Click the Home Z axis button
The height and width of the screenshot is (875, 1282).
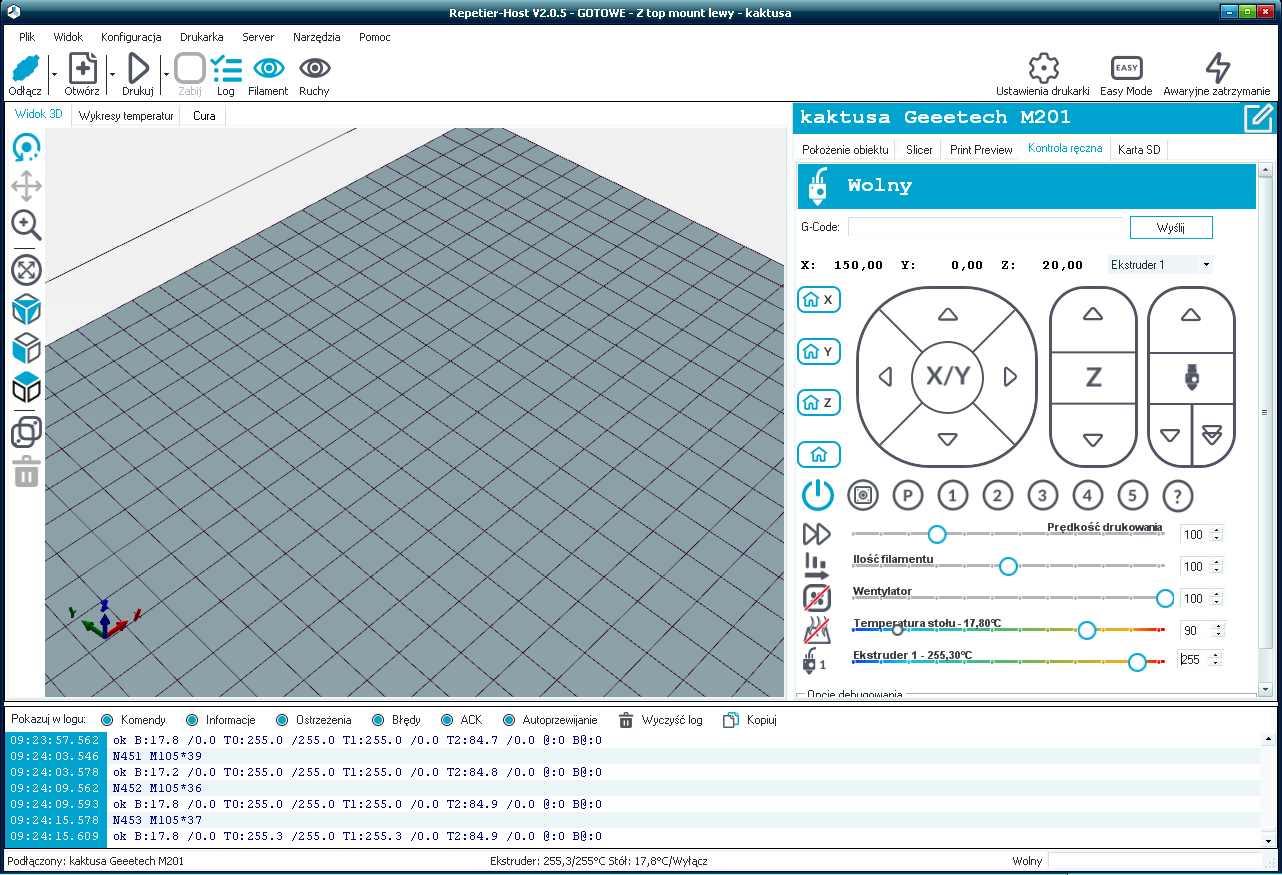(819, 402)
